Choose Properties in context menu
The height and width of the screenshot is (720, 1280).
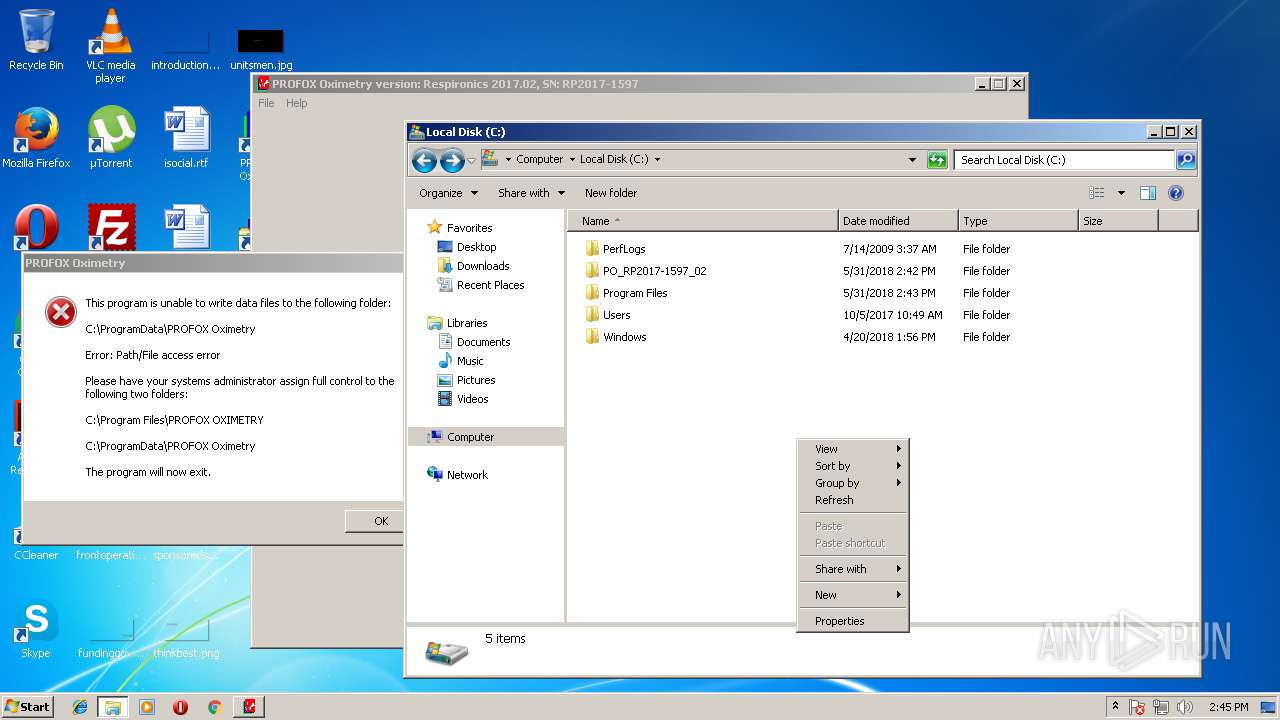[853, 621]
